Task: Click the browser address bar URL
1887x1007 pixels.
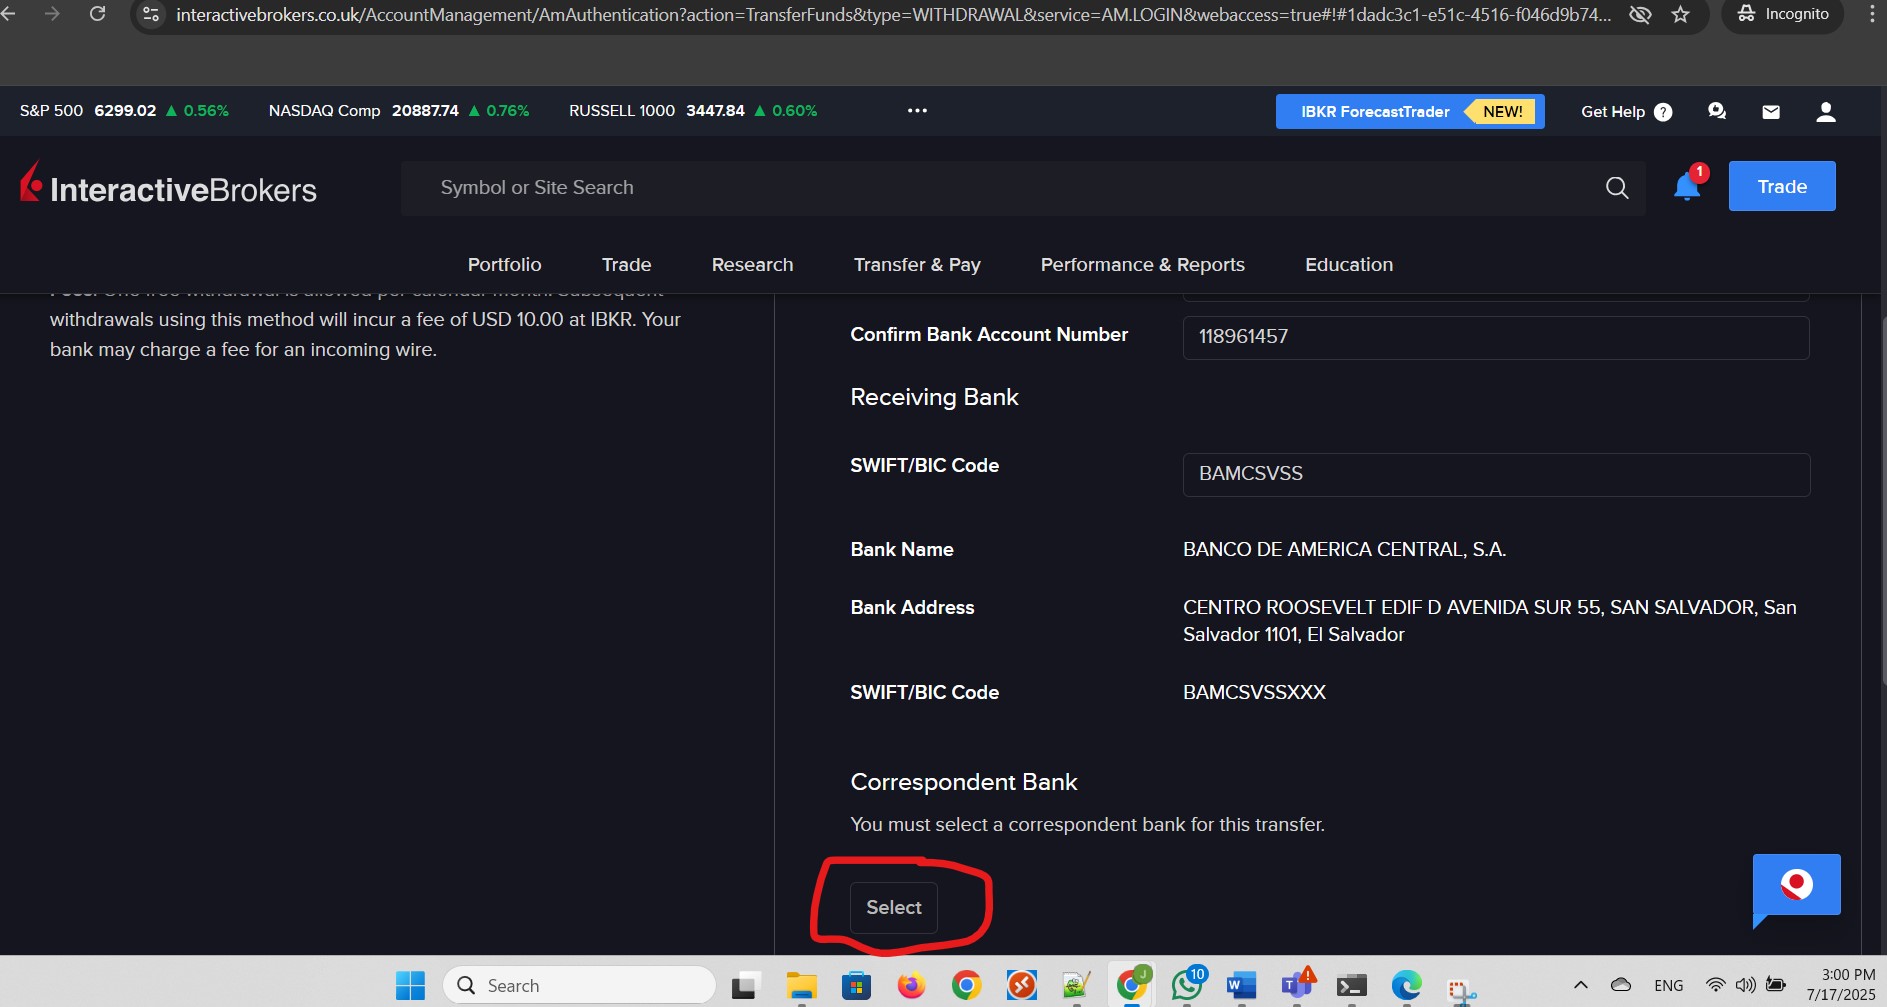Action: click(893, 14)
